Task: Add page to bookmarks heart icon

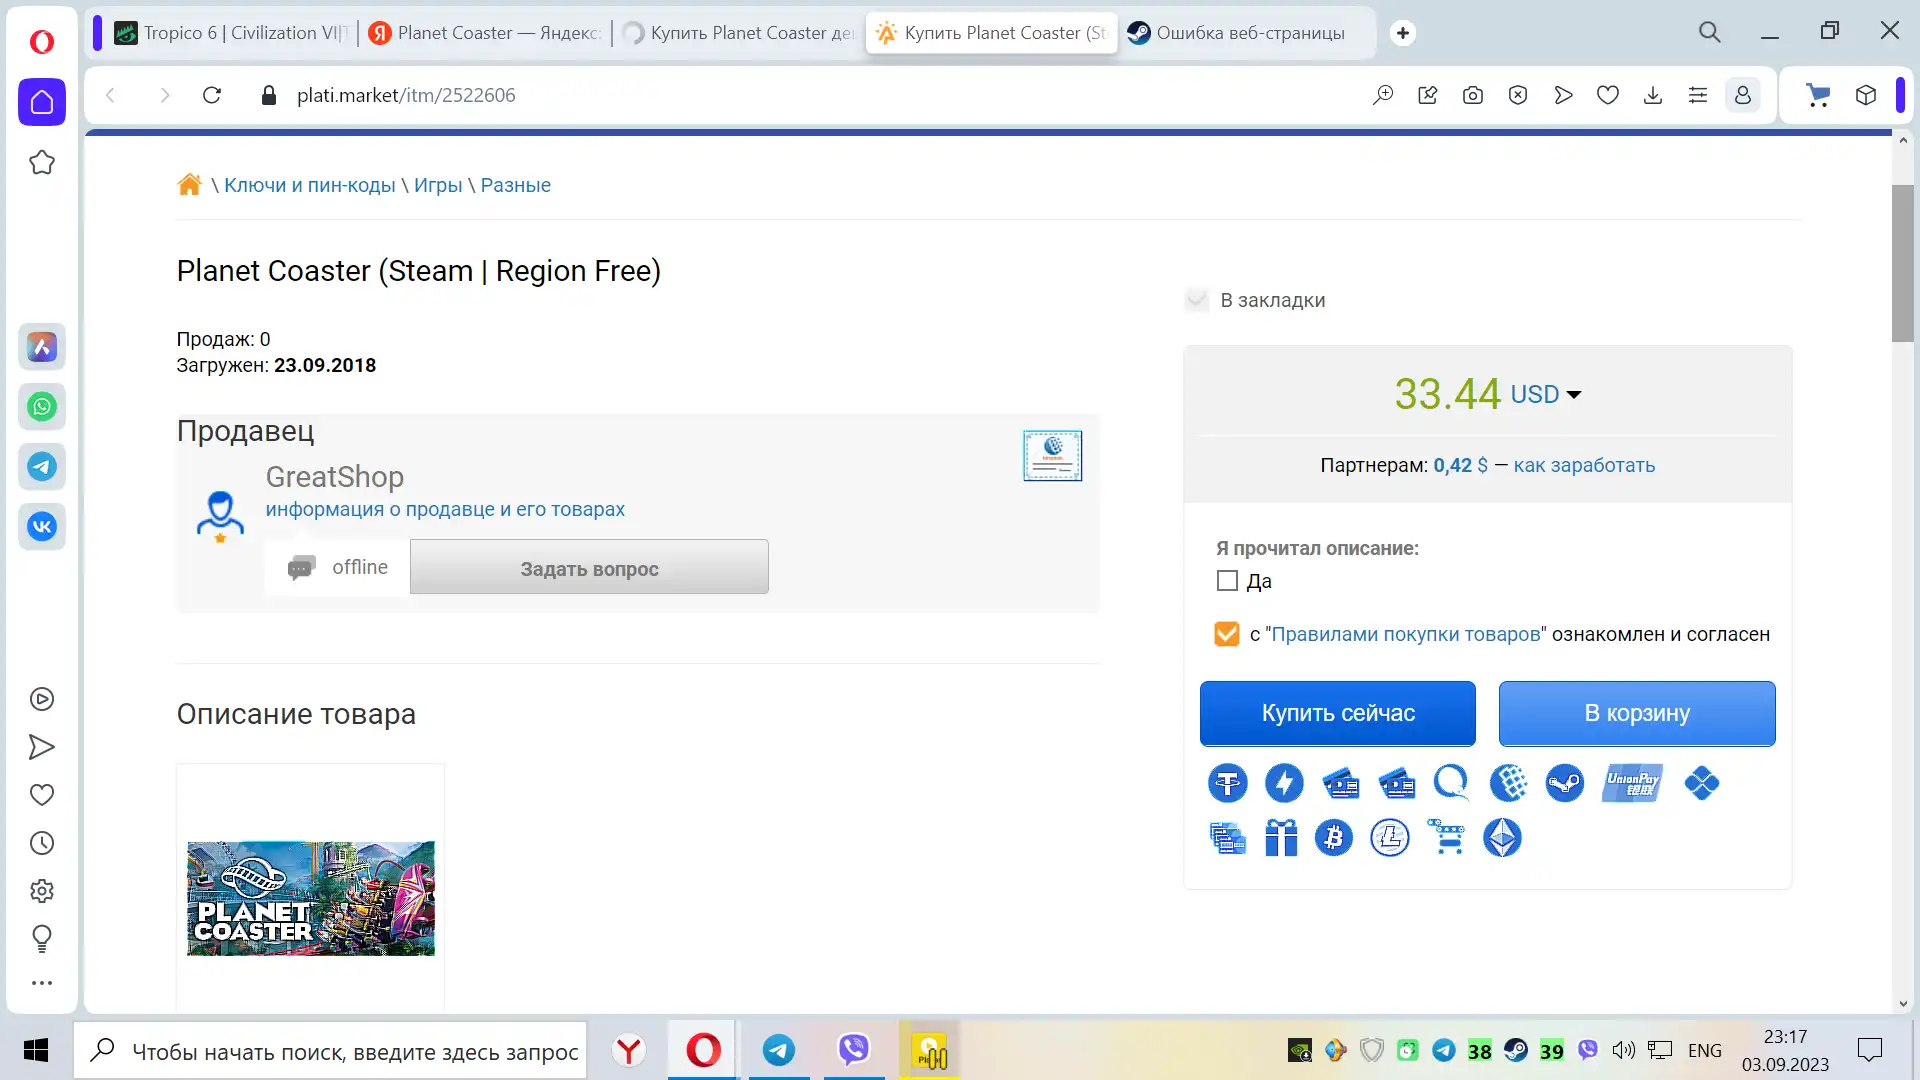Action: tap(1608, 95)
